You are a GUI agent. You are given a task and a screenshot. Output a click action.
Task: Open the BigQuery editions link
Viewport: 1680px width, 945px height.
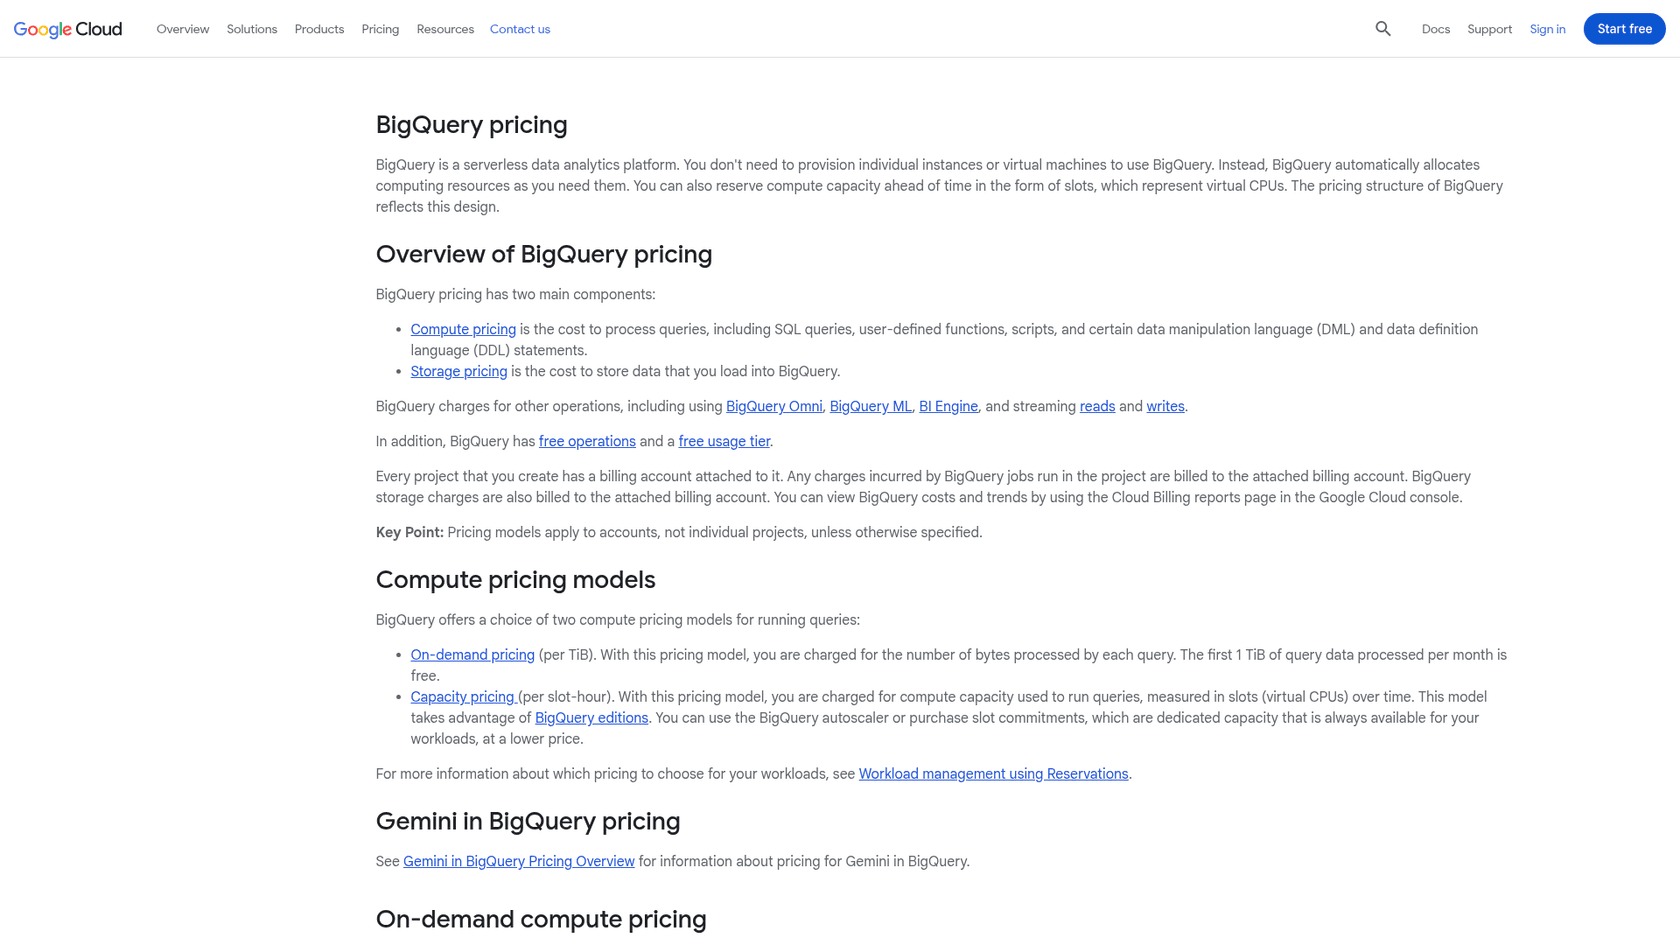[591, 718]
